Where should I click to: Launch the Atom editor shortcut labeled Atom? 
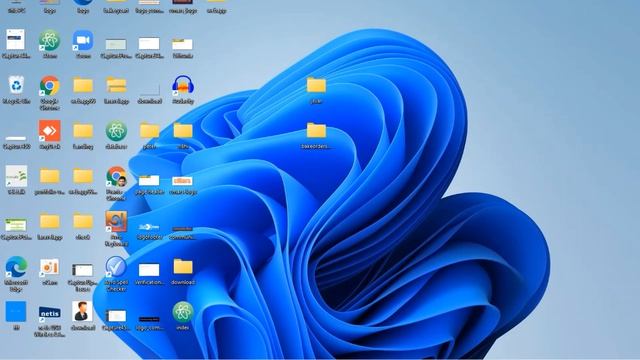(x=49, y=40)
